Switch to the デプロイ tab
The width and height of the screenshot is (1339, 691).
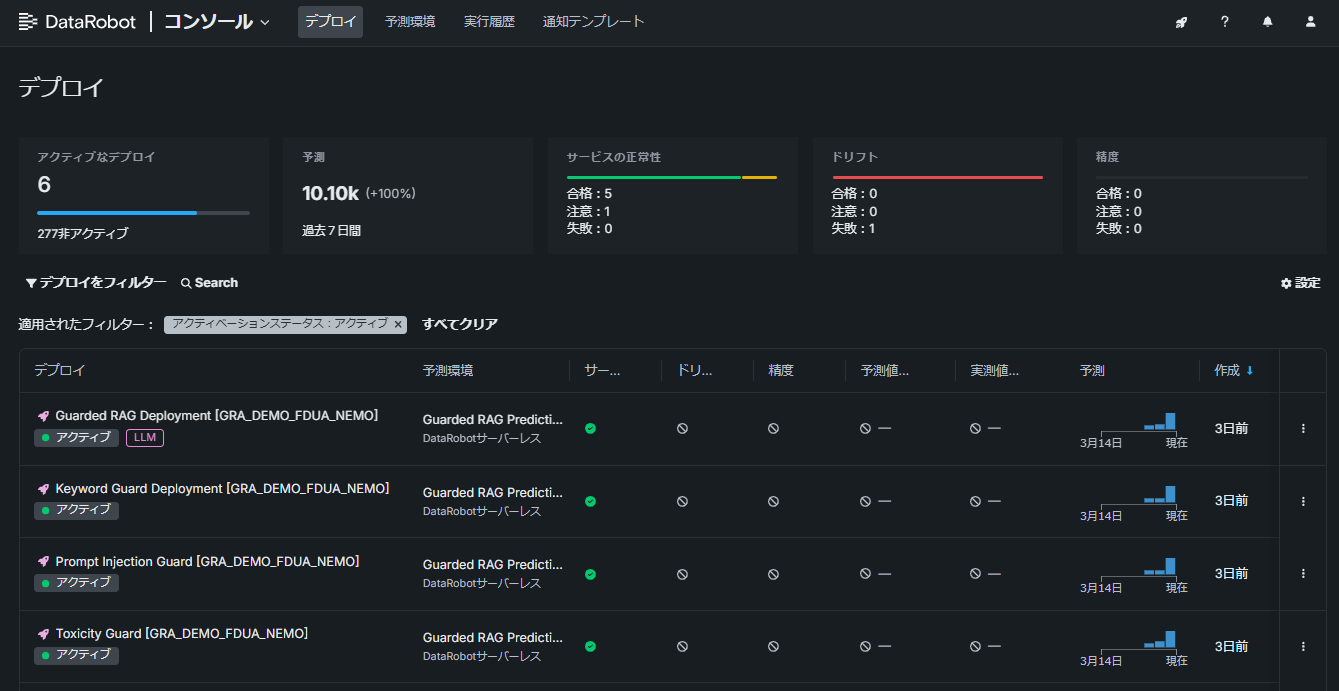(x=330, y=22)
